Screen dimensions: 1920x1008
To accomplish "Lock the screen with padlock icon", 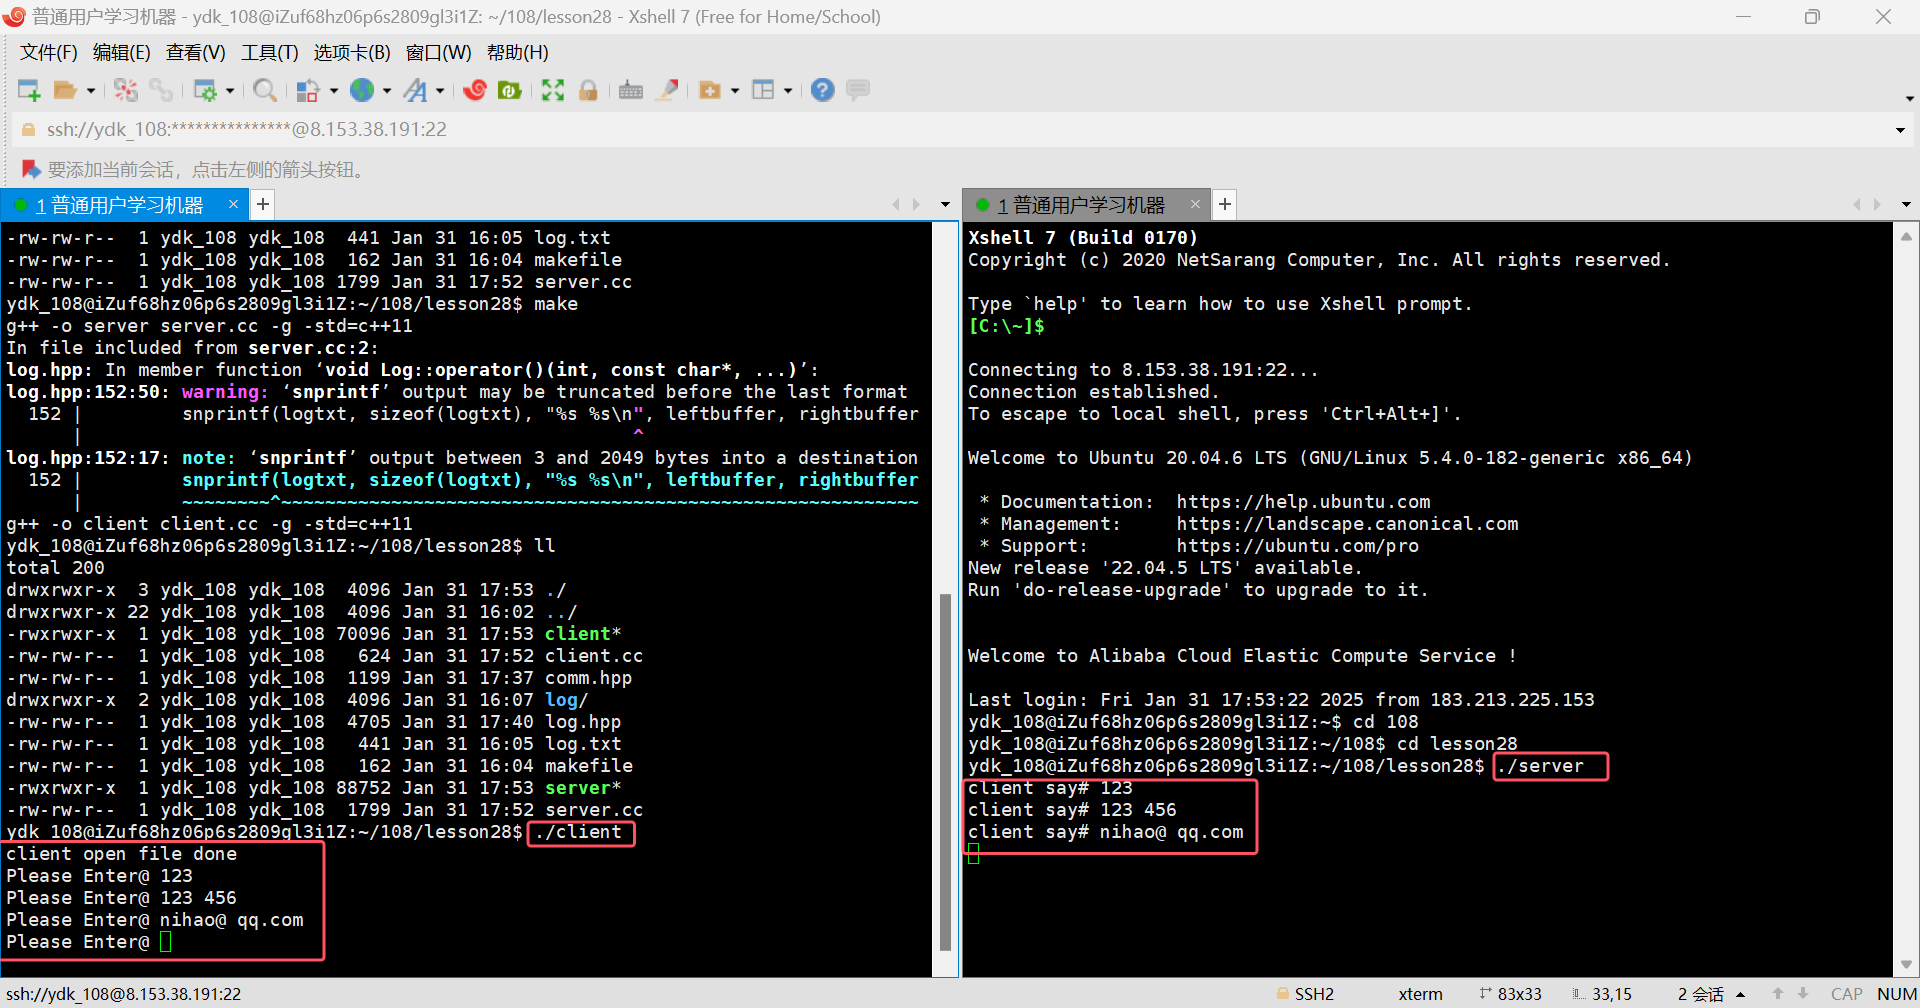I will pyautogui.click(x=588, y=90).
